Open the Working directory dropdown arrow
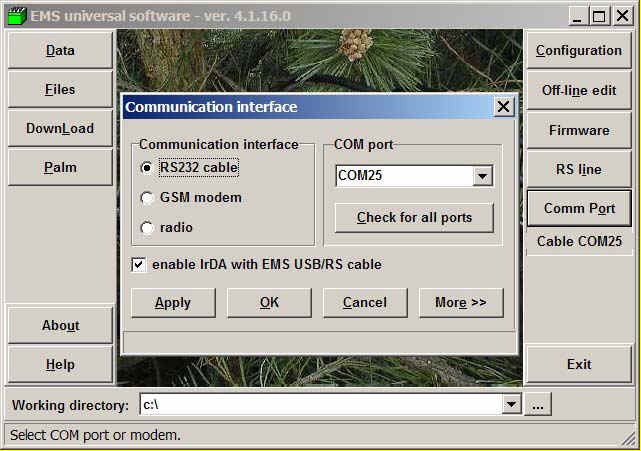Screen dimensions: 641x451 (512, 405)
